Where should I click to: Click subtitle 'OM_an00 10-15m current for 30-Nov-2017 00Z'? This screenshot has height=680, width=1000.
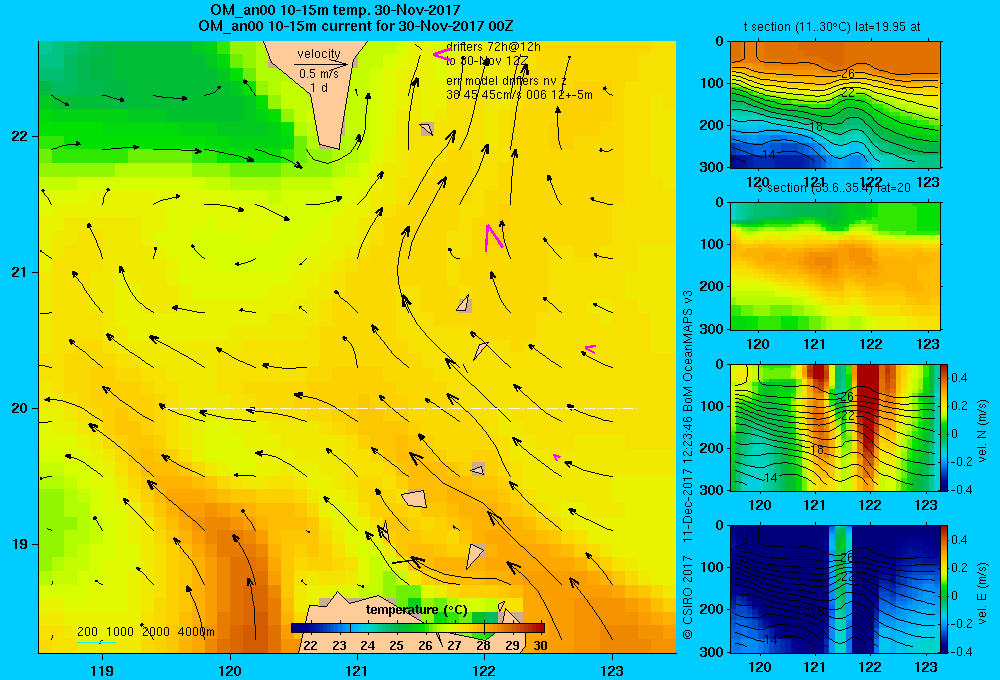[355, 26]
